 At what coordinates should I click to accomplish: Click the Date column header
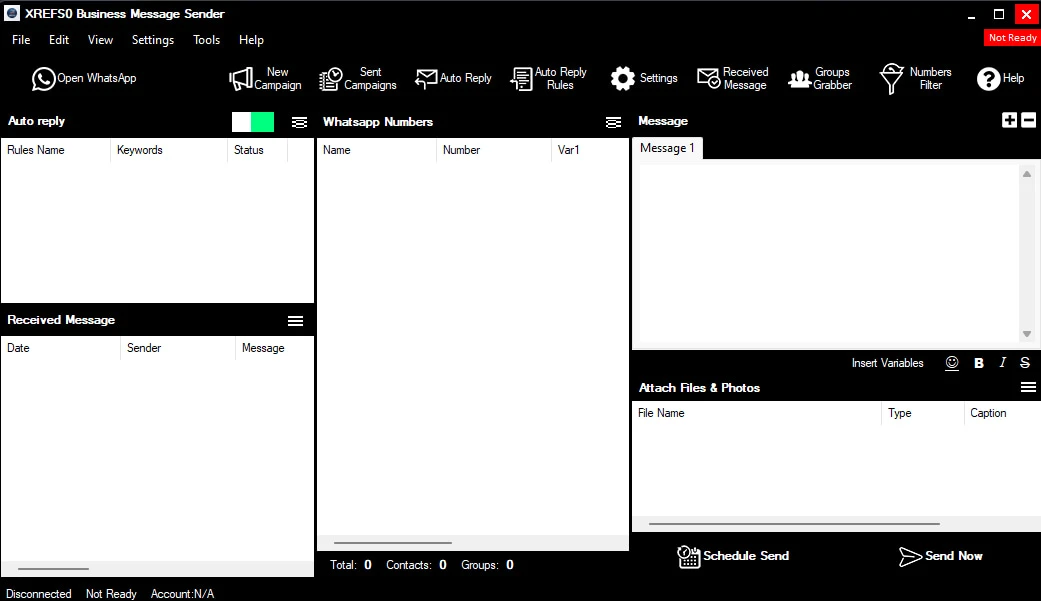[x=60, y=348]
